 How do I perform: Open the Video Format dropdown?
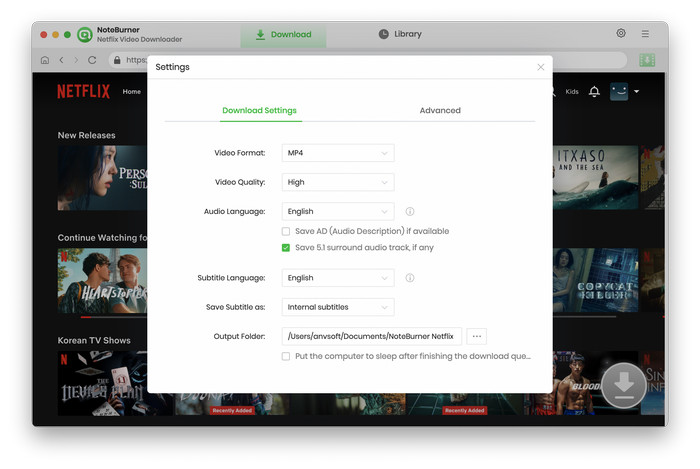pyautogui.click(x=338, y=153)
